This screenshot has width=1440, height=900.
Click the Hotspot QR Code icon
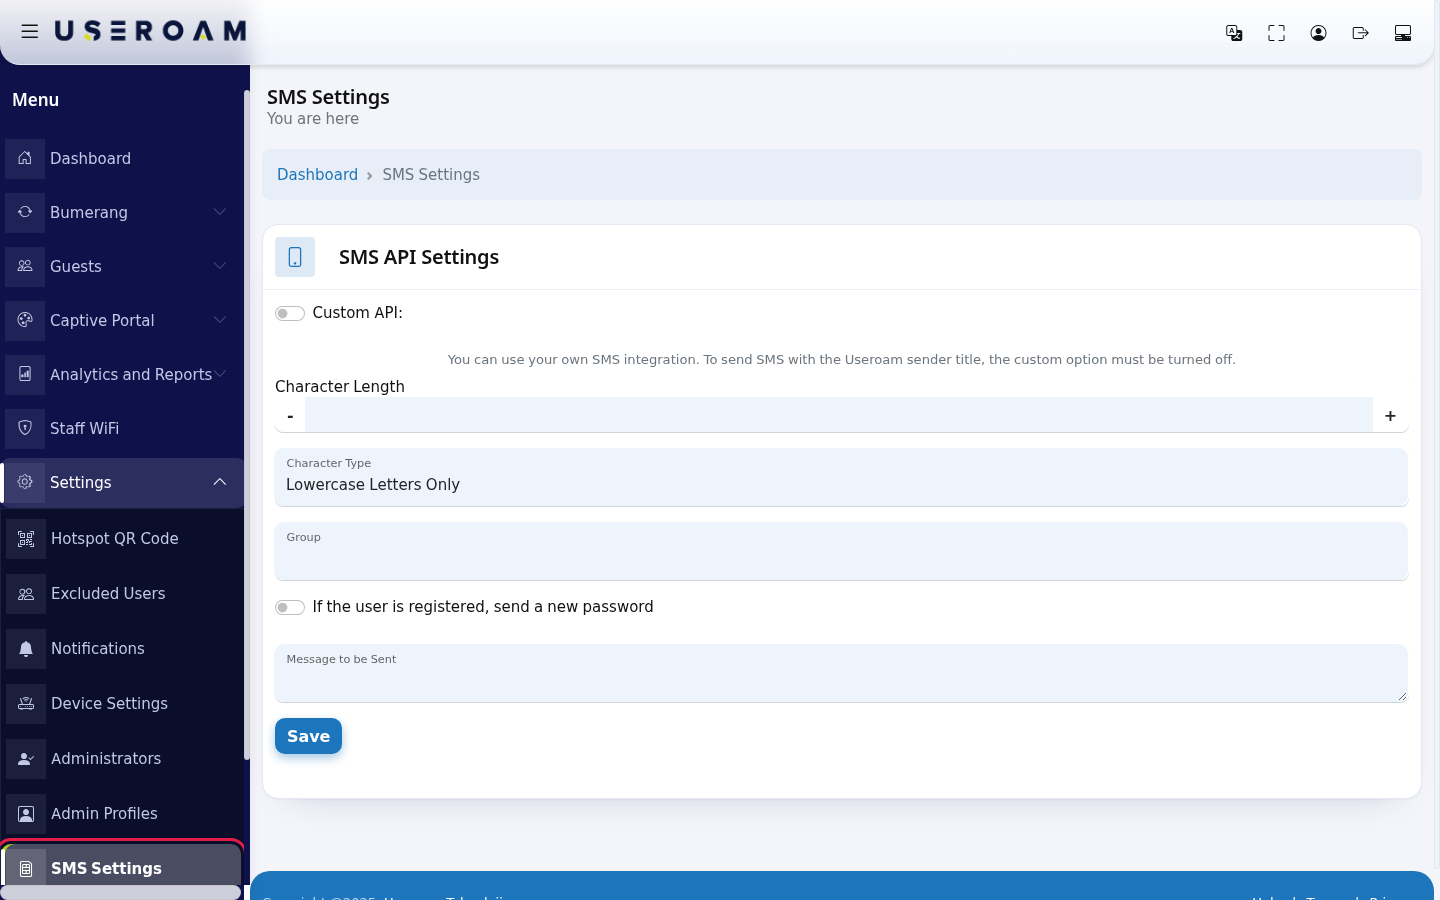click(26, 538)
